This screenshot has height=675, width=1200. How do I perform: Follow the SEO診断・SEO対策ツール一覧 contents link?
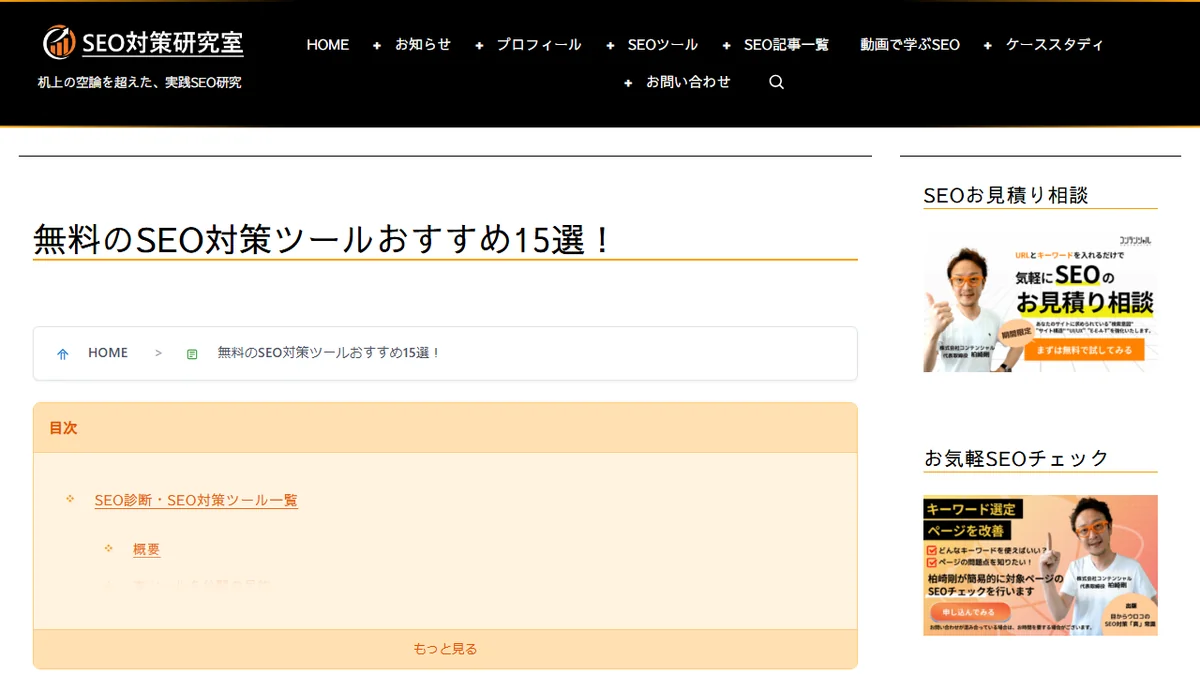196,500
